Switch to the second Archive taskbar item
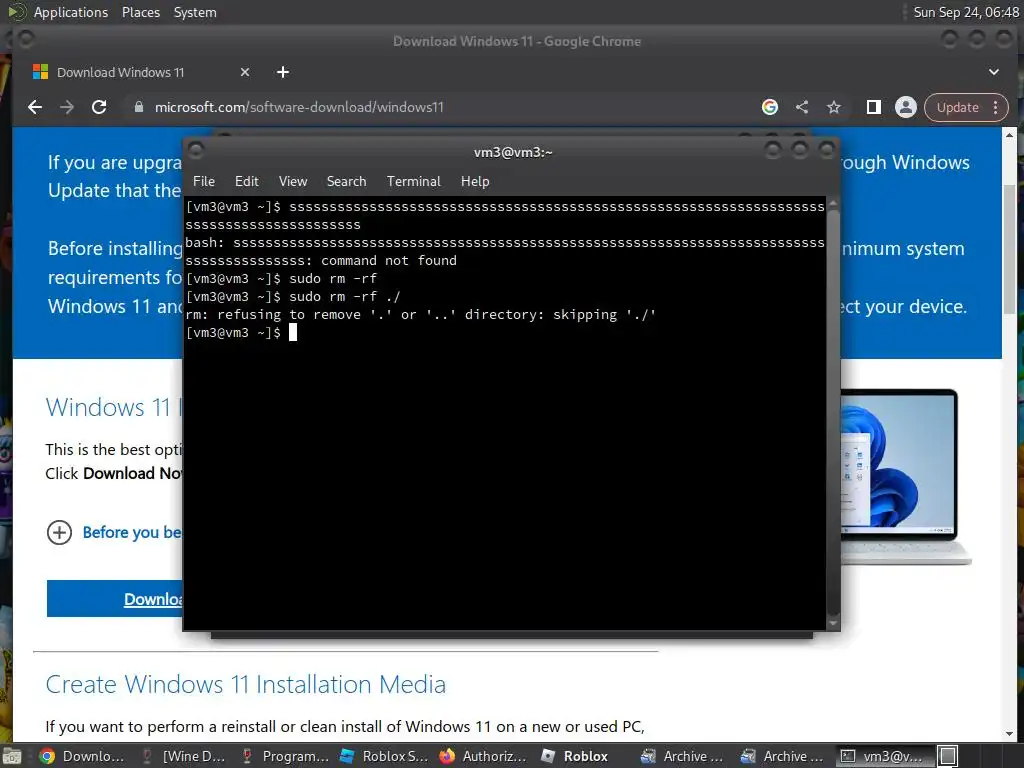 pos(781,756)
